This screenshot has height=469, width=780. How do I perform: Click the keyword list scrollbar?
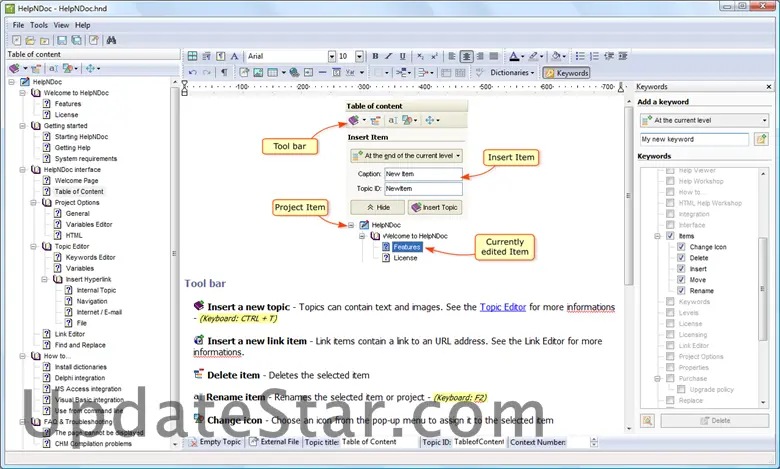[763, 288]
